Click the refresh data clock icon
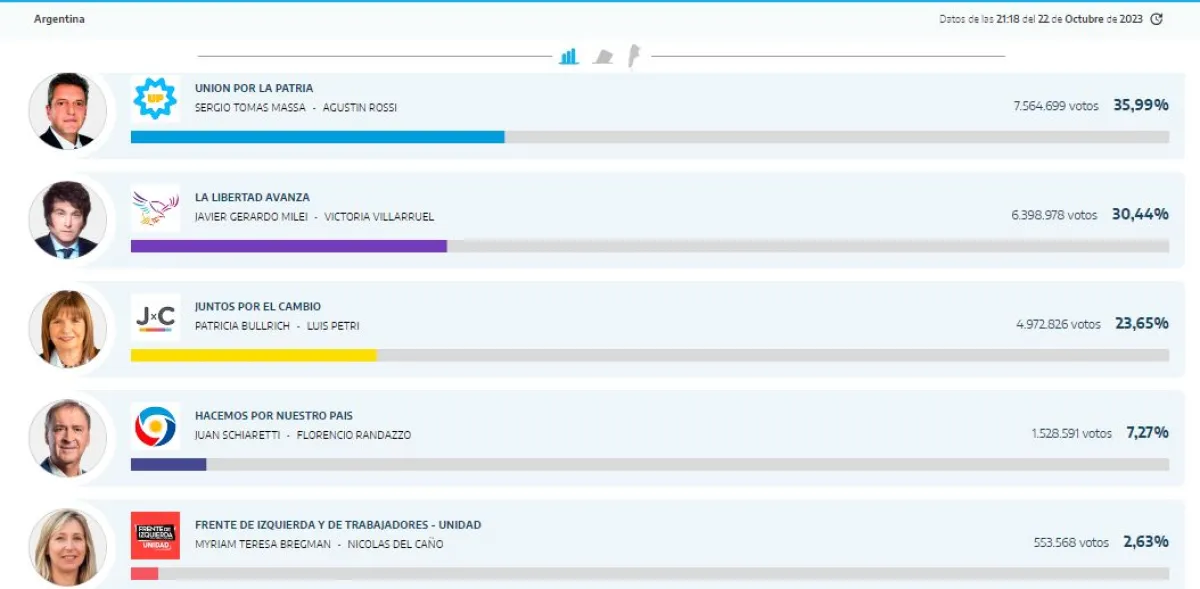Viewport: 1200px width, 589px height. tap(1157, 19)
